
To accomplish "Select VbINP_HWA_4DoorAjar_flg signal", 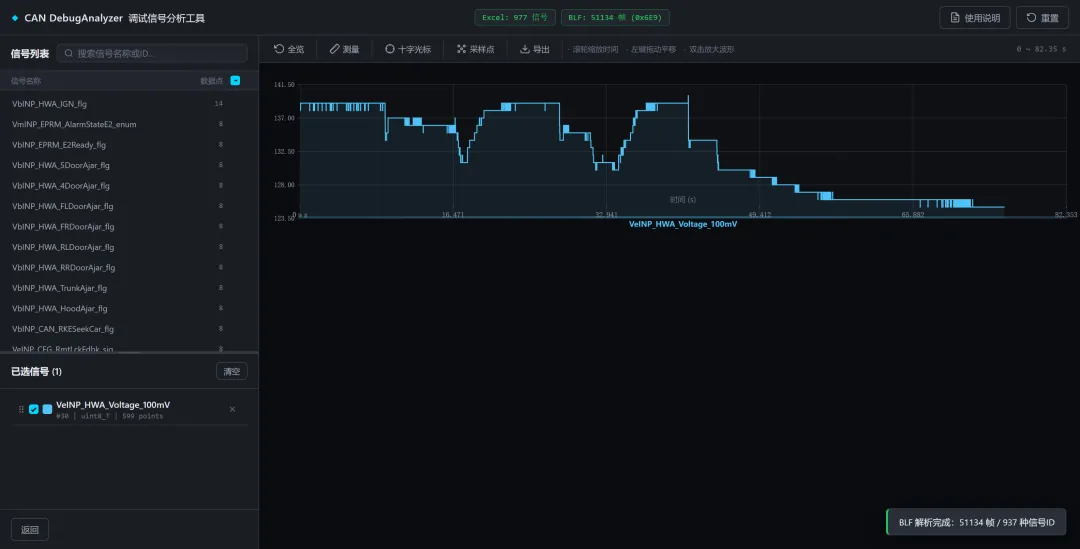I will [129, 186].
